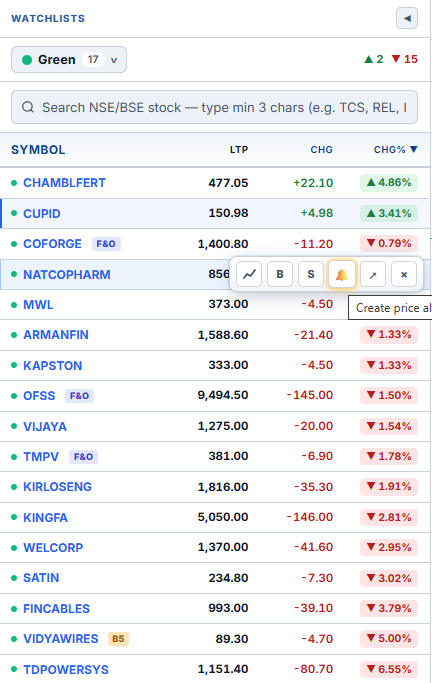This screenshot has width=432, height=683.
Task: Open KAPSTON stock link
Action: coord(52,365)
